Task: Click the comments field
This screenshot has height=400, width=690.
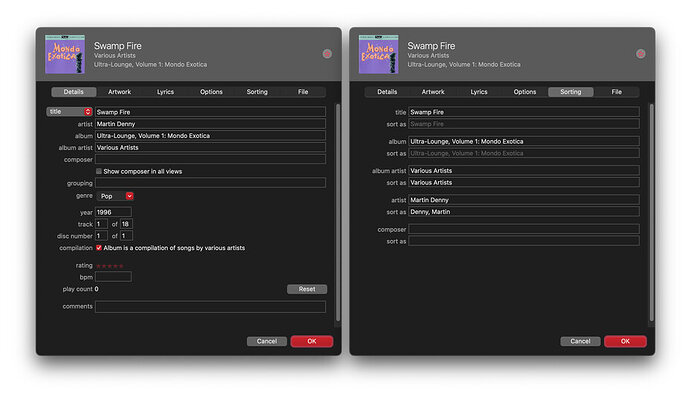Action: pyautogui.click(x=210, y=307)
